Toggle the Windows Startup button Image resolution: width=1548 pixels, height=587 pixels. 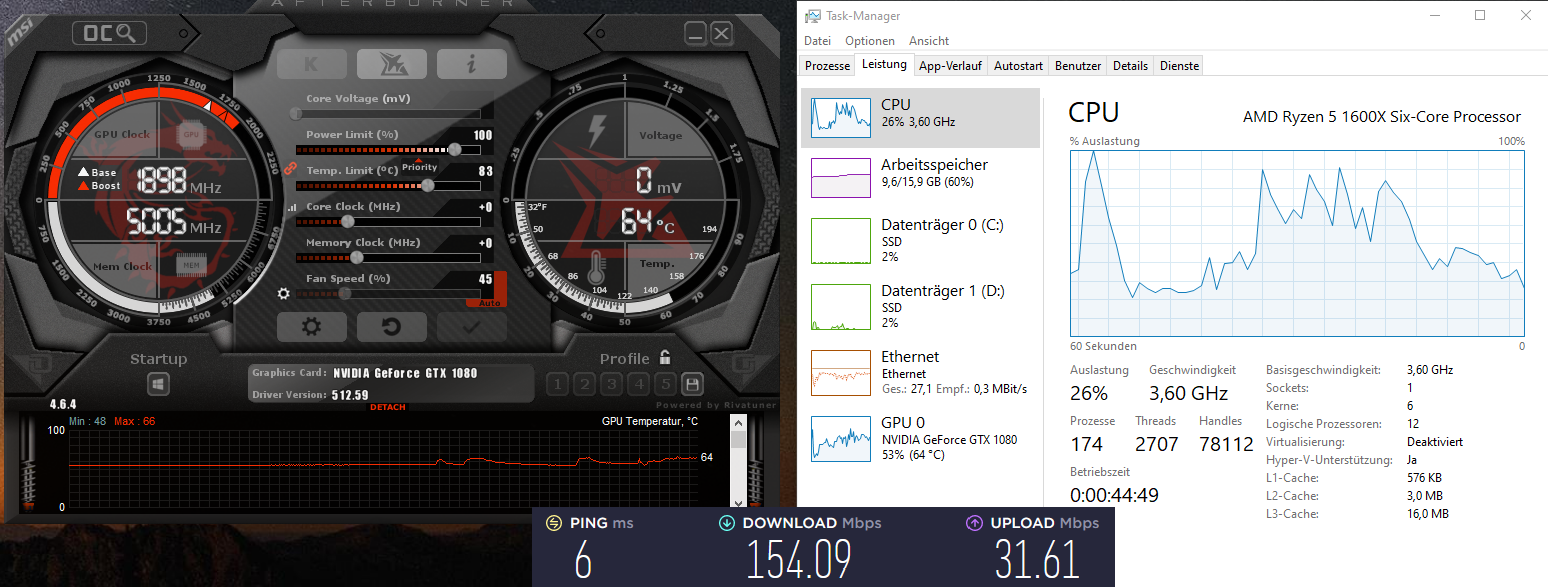coord(158,384)
